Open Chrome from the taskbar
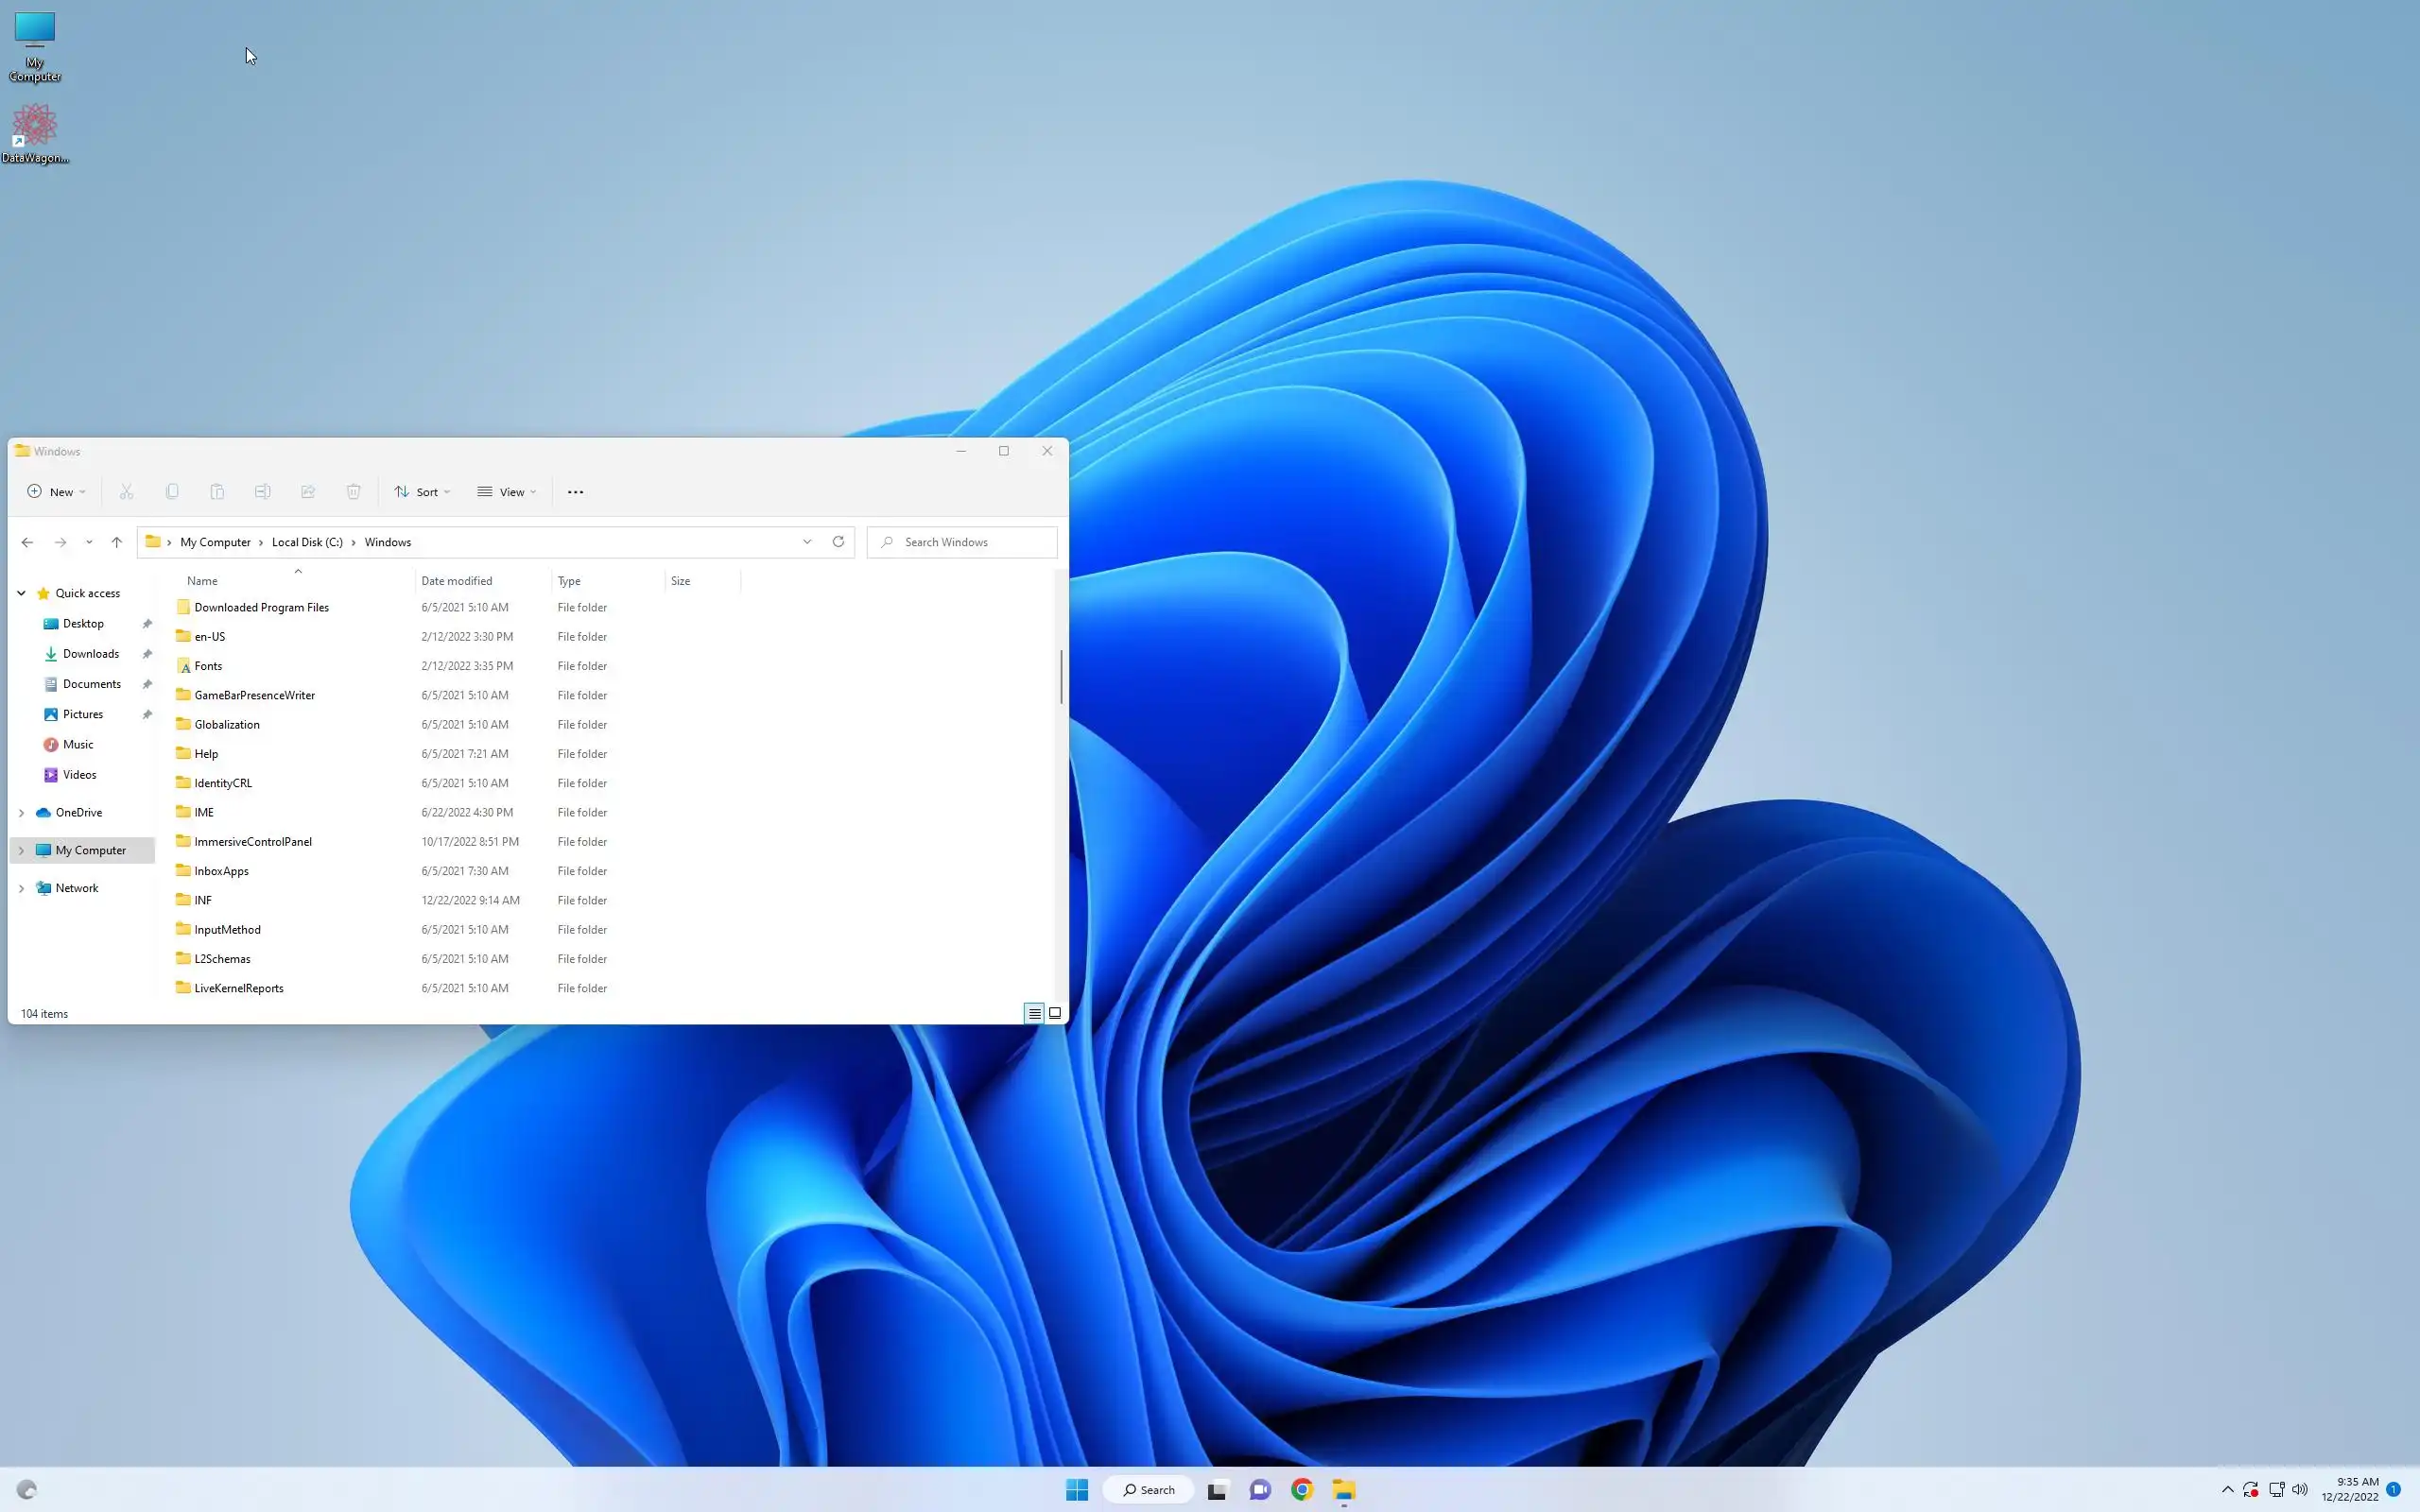Image resolution: width=2420 pixels, height=1512 pixels. (1301, 1490)
